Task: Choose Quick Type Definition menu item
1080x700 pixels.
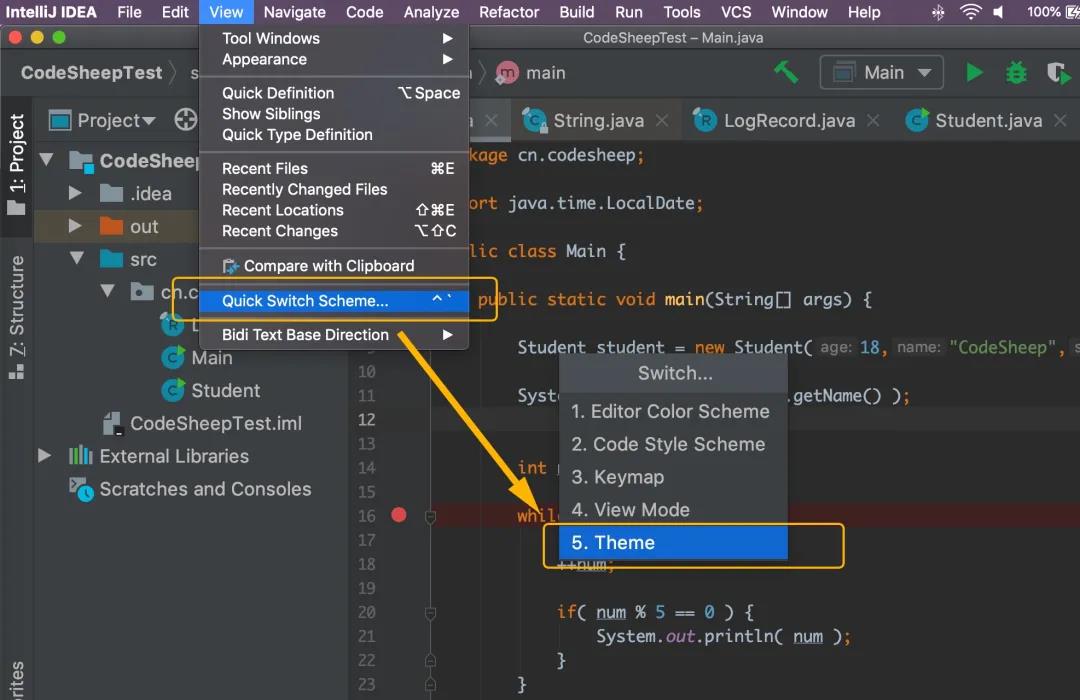Action: tap(334, 134)
